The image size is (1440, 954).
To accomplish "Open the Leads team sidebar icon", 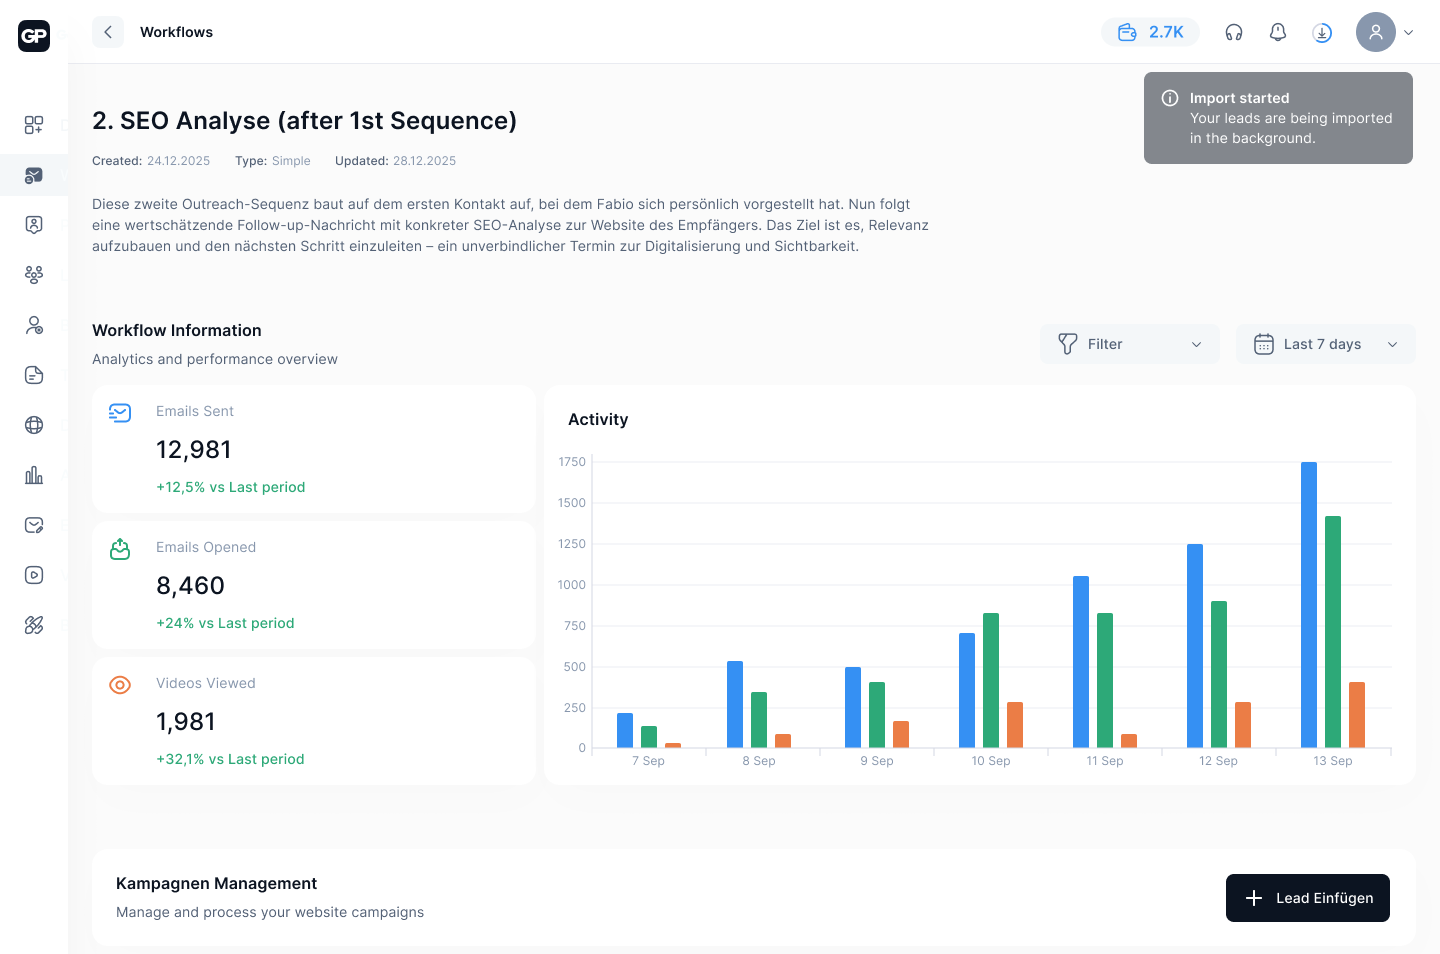I will (x=33, y=274).
